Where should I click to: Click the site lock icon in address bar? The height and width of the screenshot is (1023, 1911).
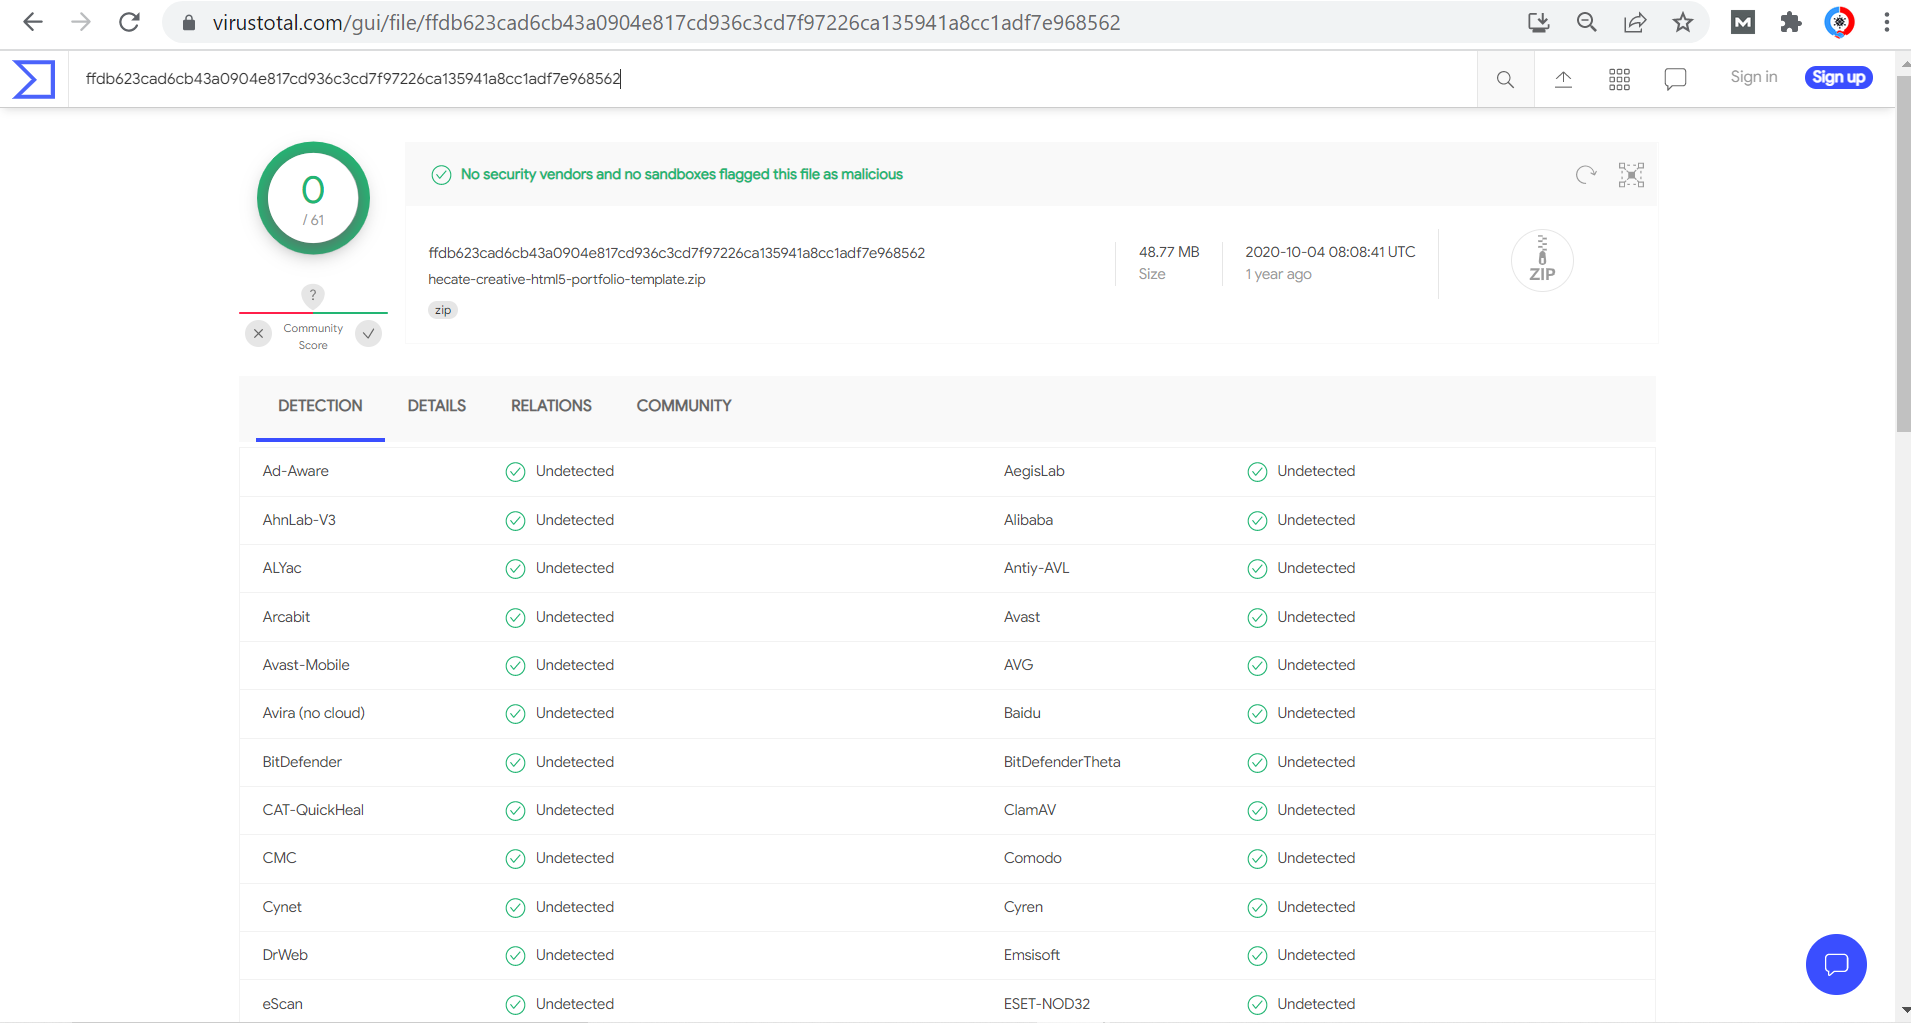click(x=188, y=22)
